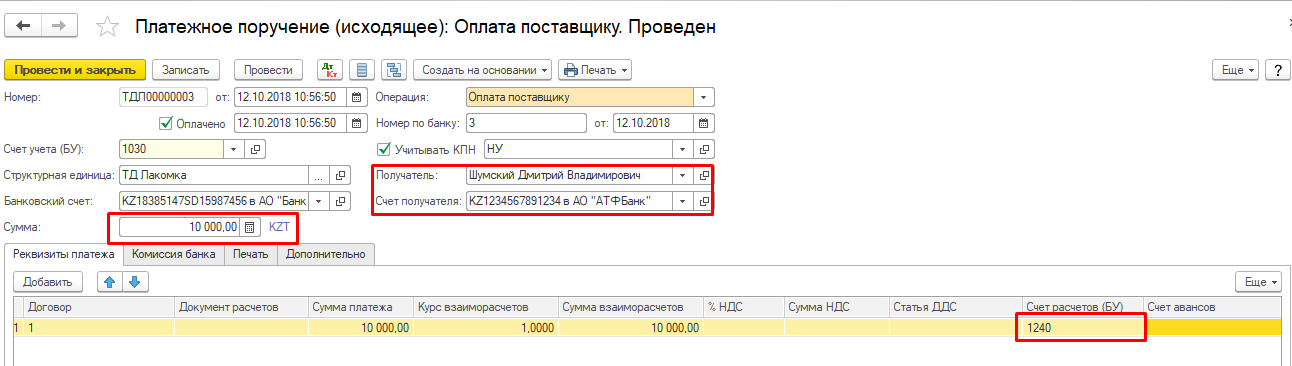The height and width of the screenshot is (366, 1292).
Task: Open the calculator for the Сумма field
Action: 250,227
